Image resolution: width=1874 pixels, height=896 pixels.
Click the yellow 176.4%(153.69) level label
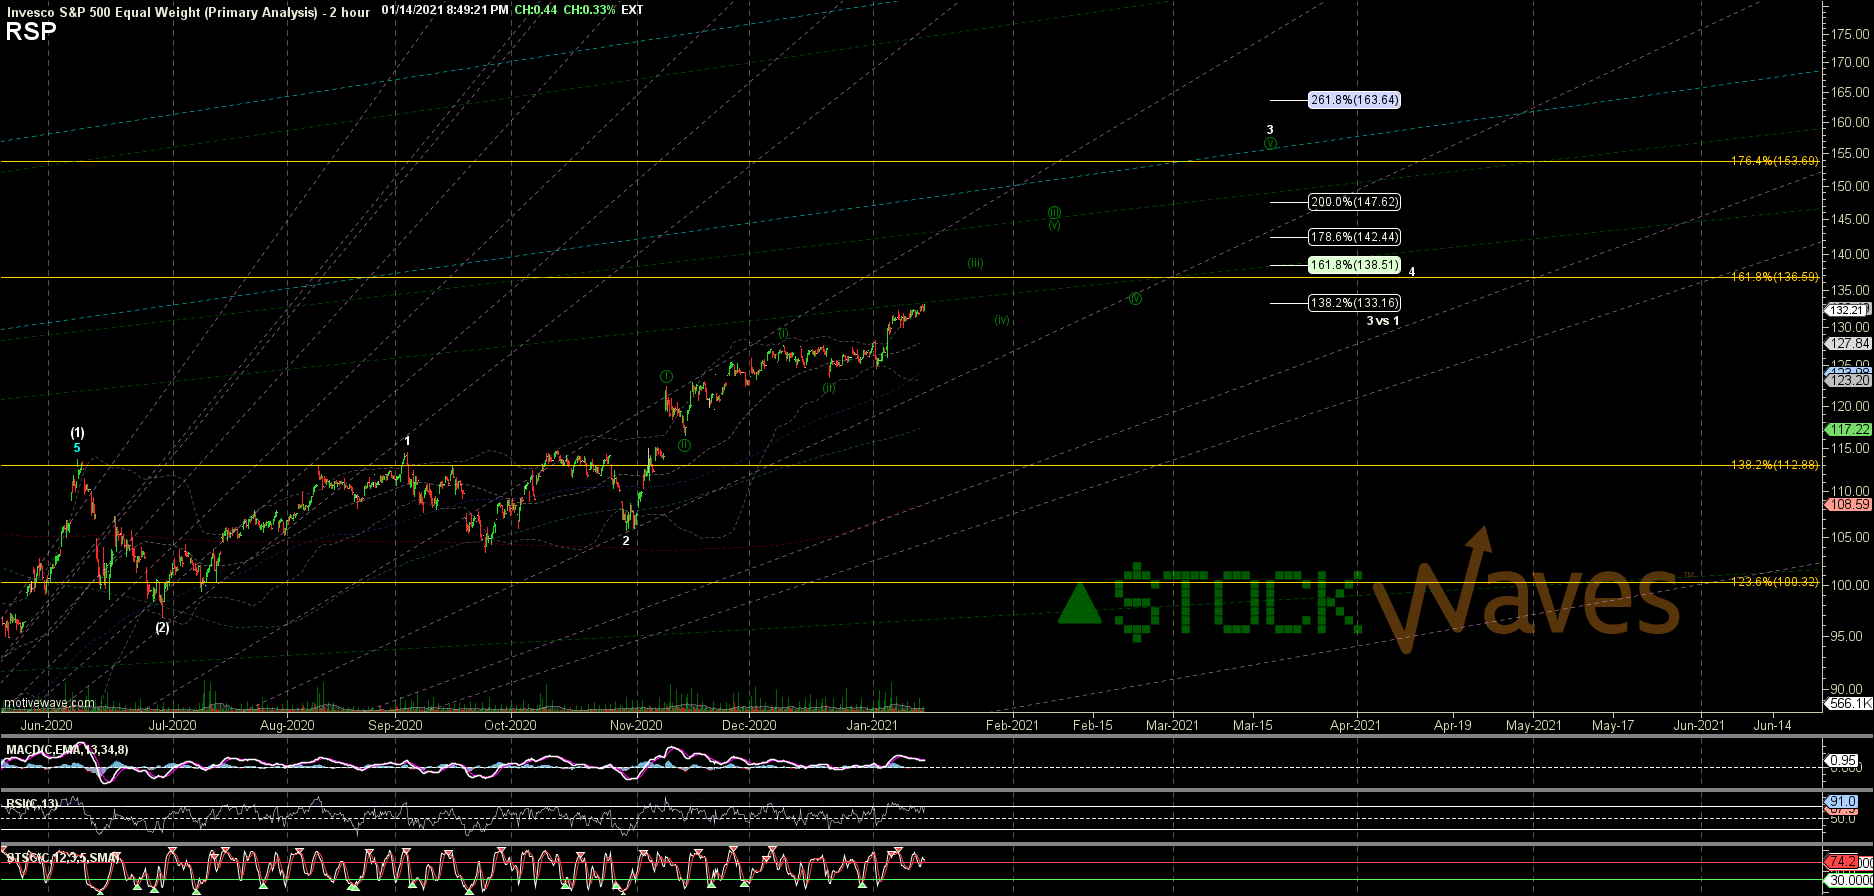[x=1775, y=161]
